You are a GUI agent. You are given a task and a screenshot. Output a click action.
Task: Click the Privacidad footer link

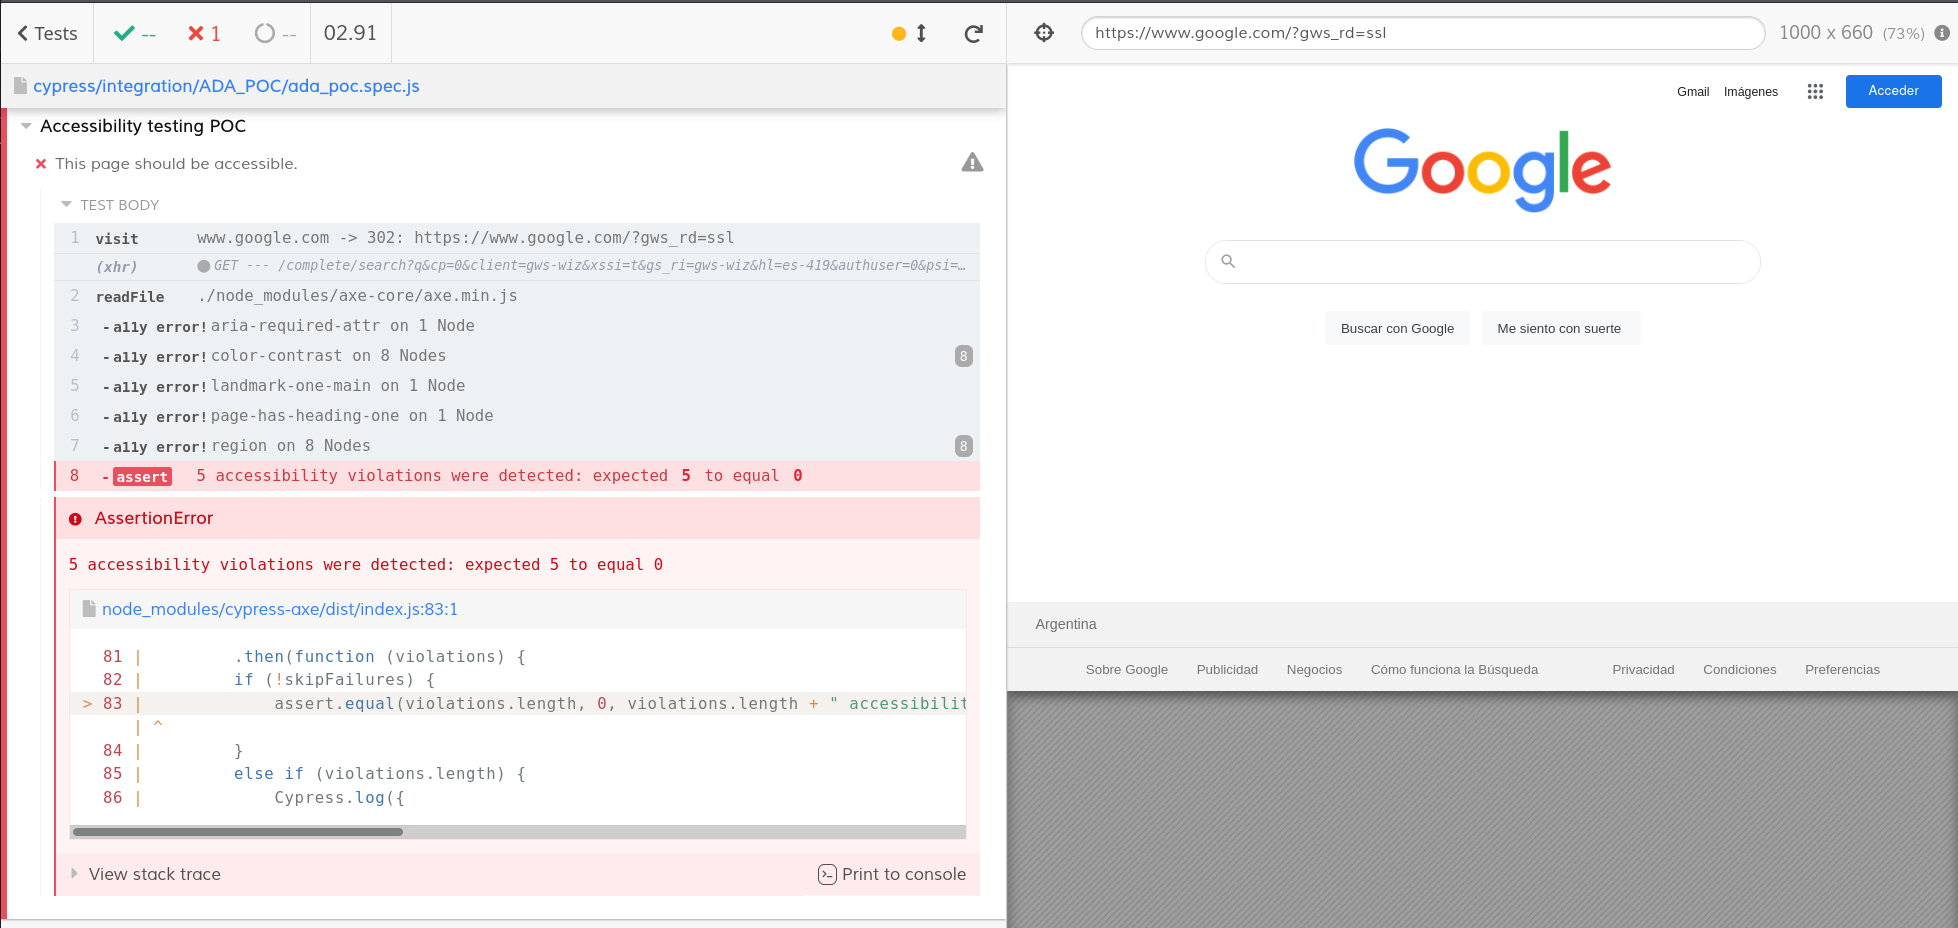[1643, 670]
